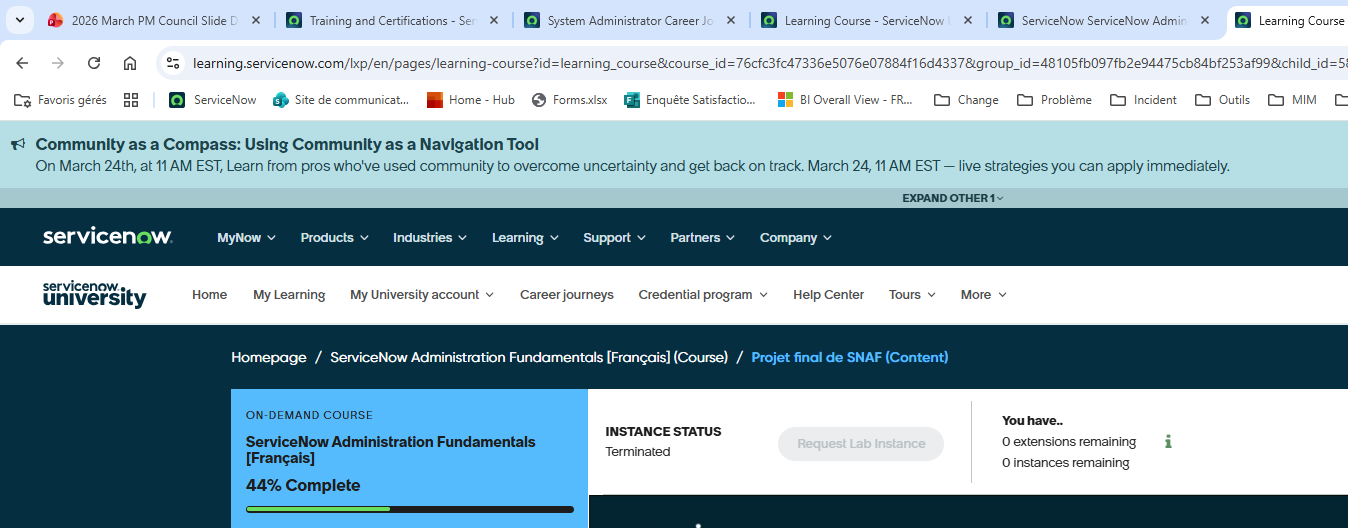This screenshot has height=528, width=1348.
Task: Open the browser home page icon
Action: (130, 63)
